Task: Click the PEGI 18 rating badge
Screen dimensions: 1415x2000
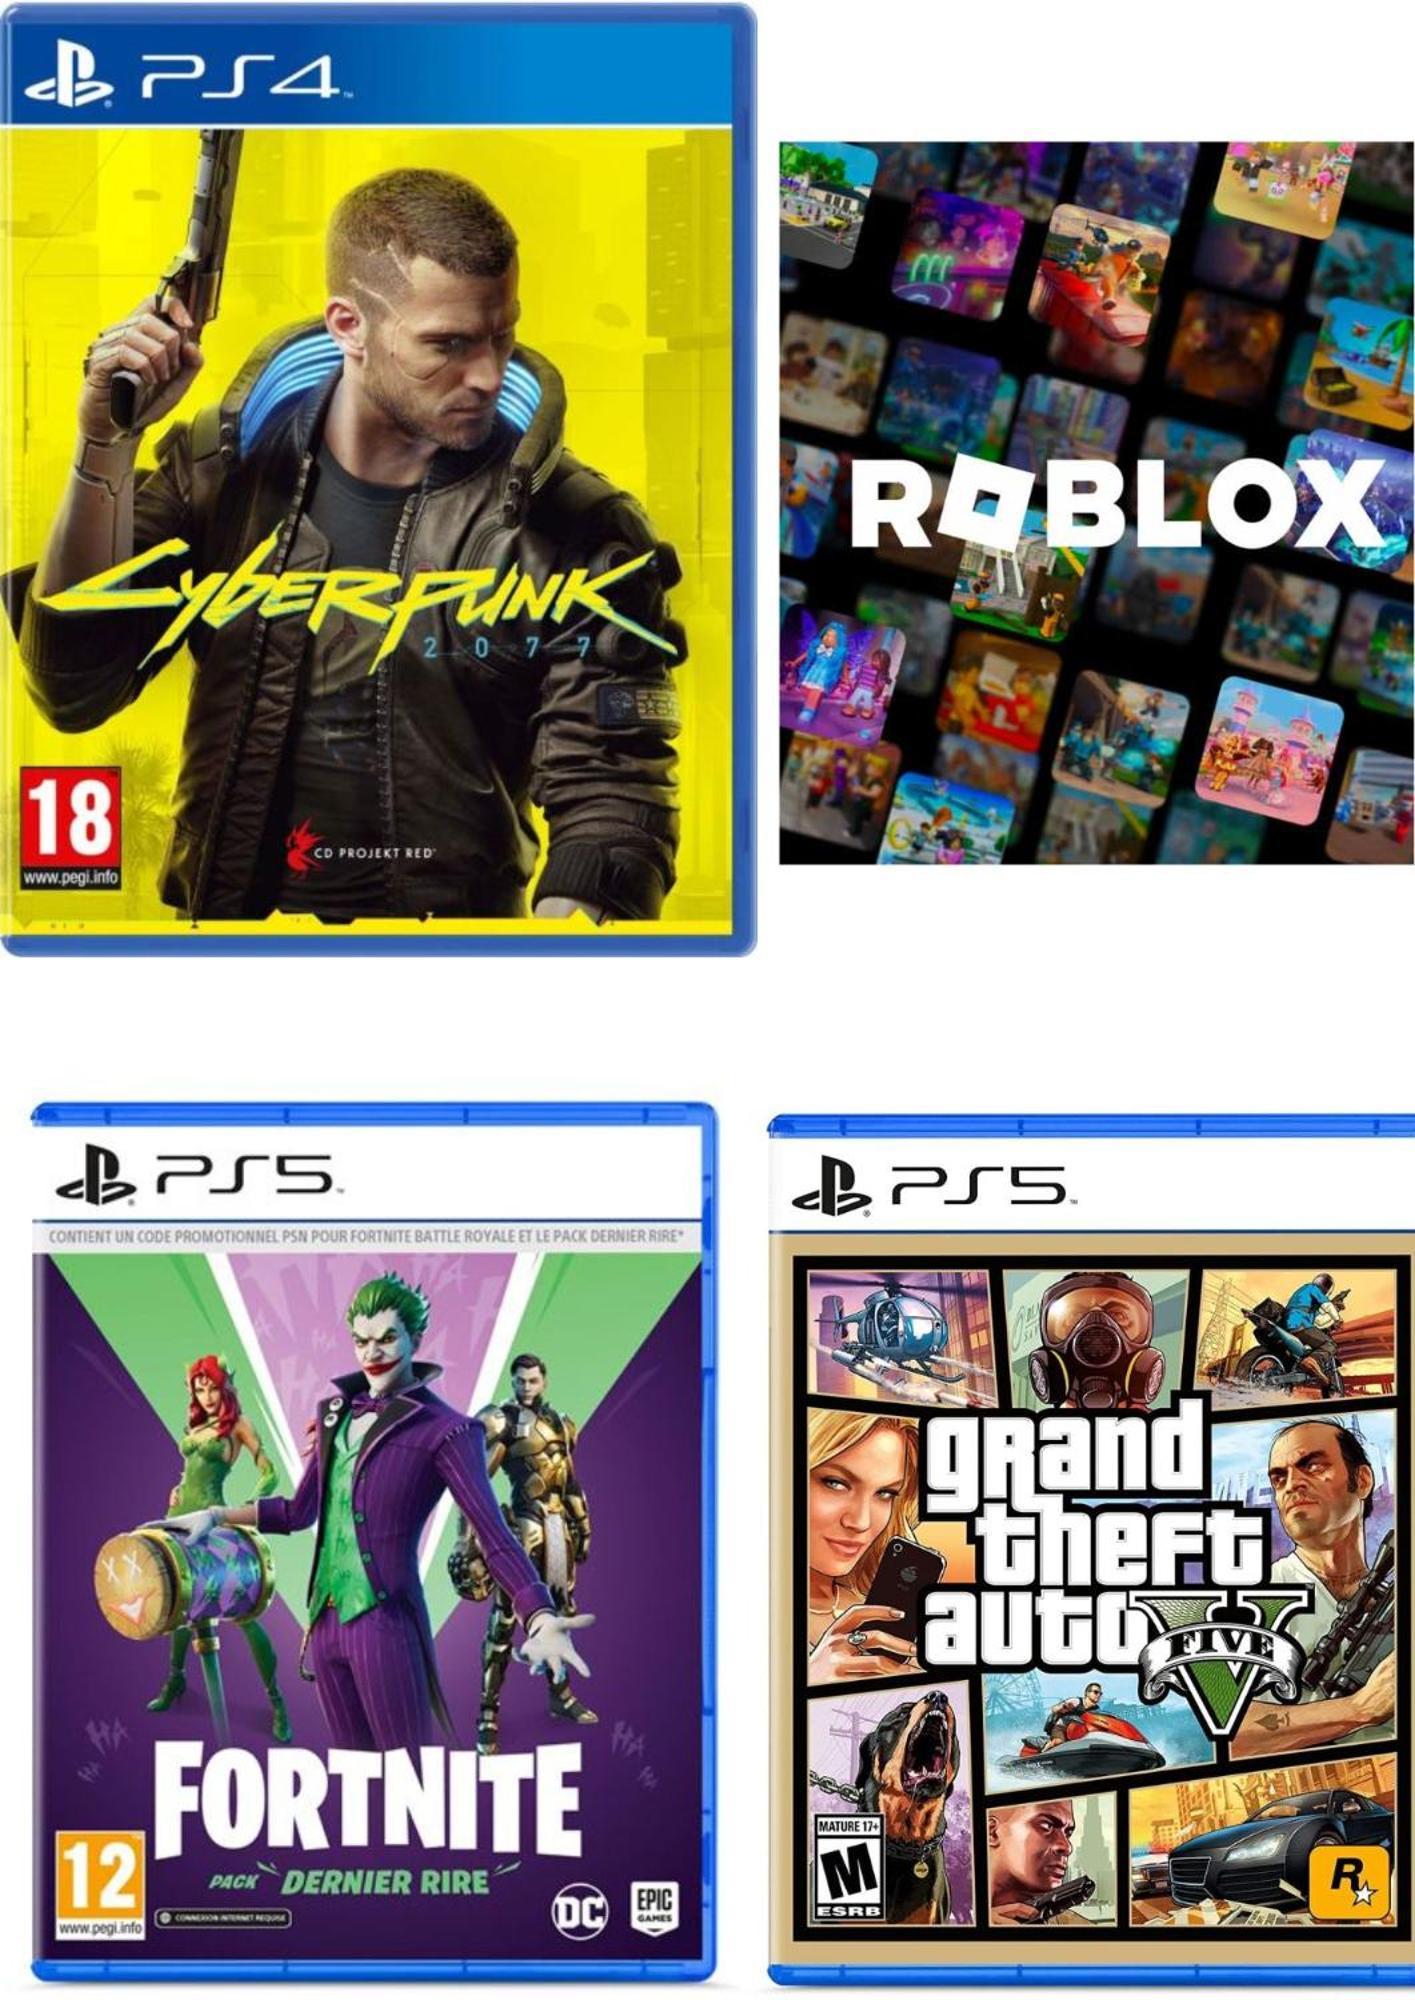Action: click(x=70, y=828)
